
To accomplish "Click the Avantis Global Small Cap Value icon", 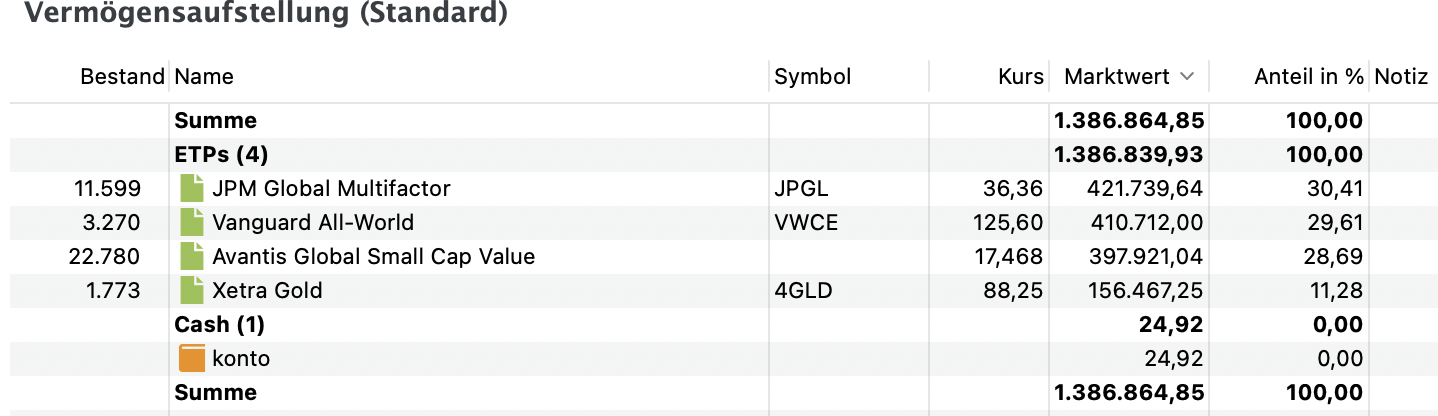I will tap(191, 256).
